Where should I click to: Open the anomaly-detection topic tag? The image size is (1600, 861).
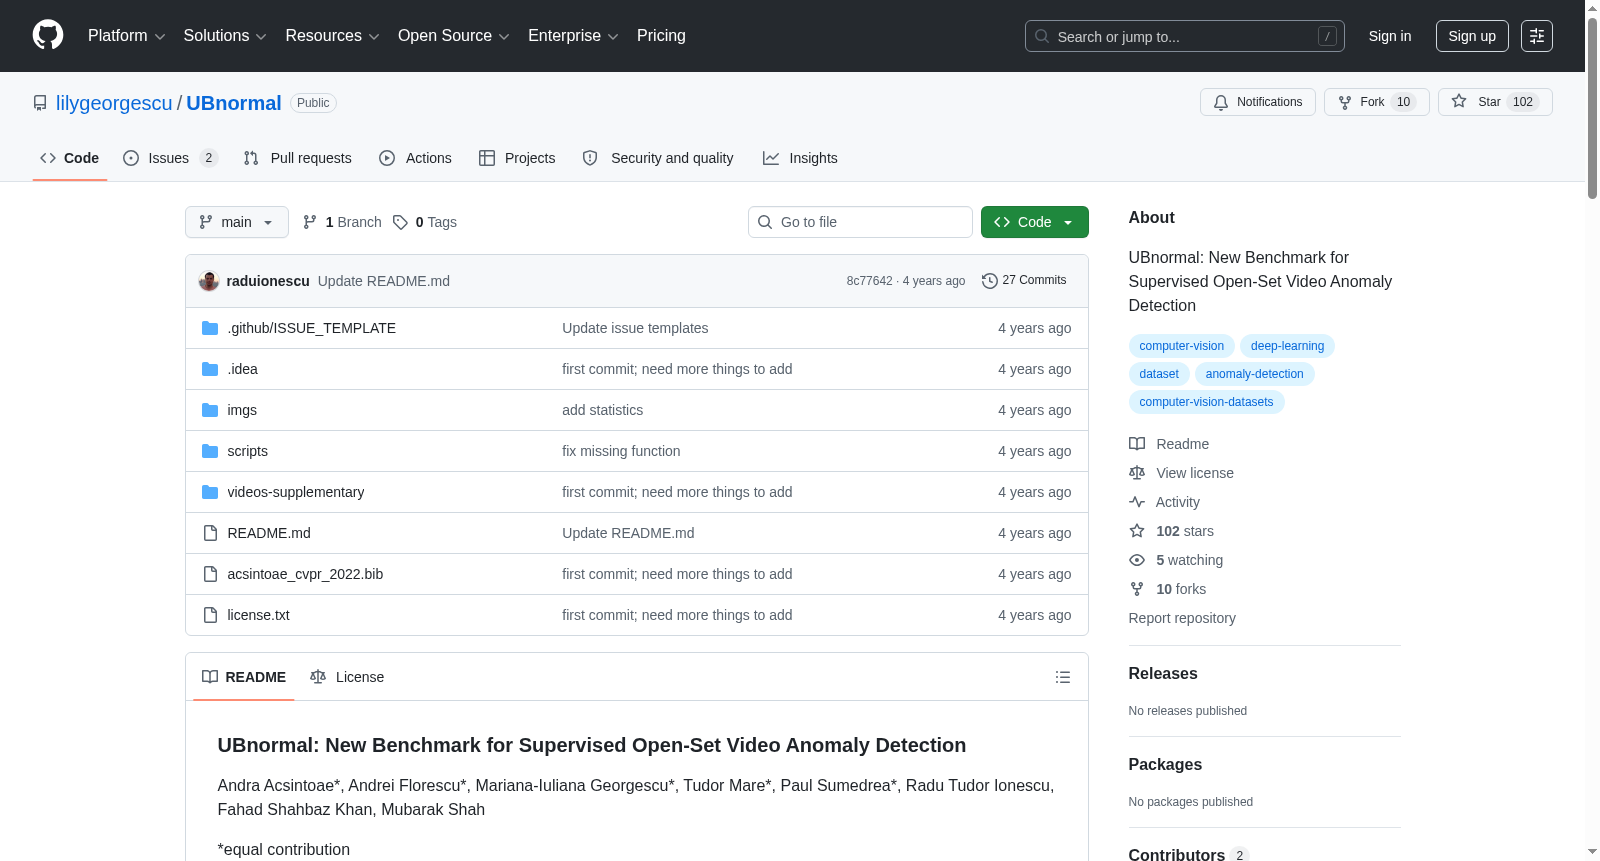coord(1254,374)
